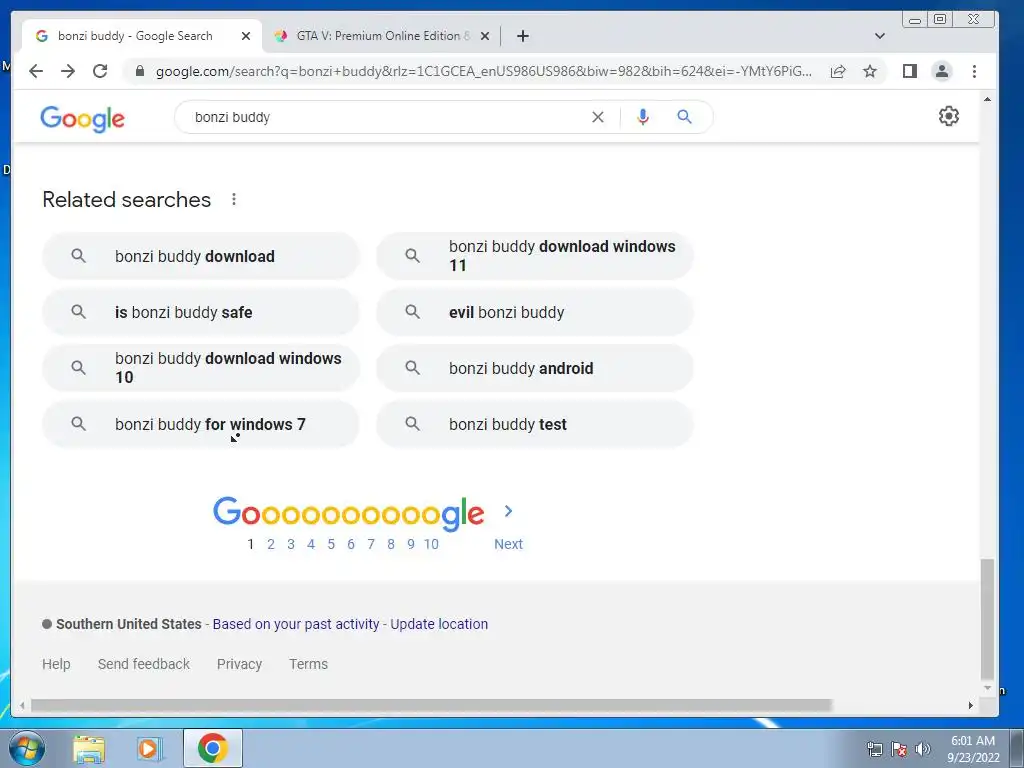This screenshot has width=1024, height=768.
Task: Open the Privacy footer link
Action: [x=239, y=664]
